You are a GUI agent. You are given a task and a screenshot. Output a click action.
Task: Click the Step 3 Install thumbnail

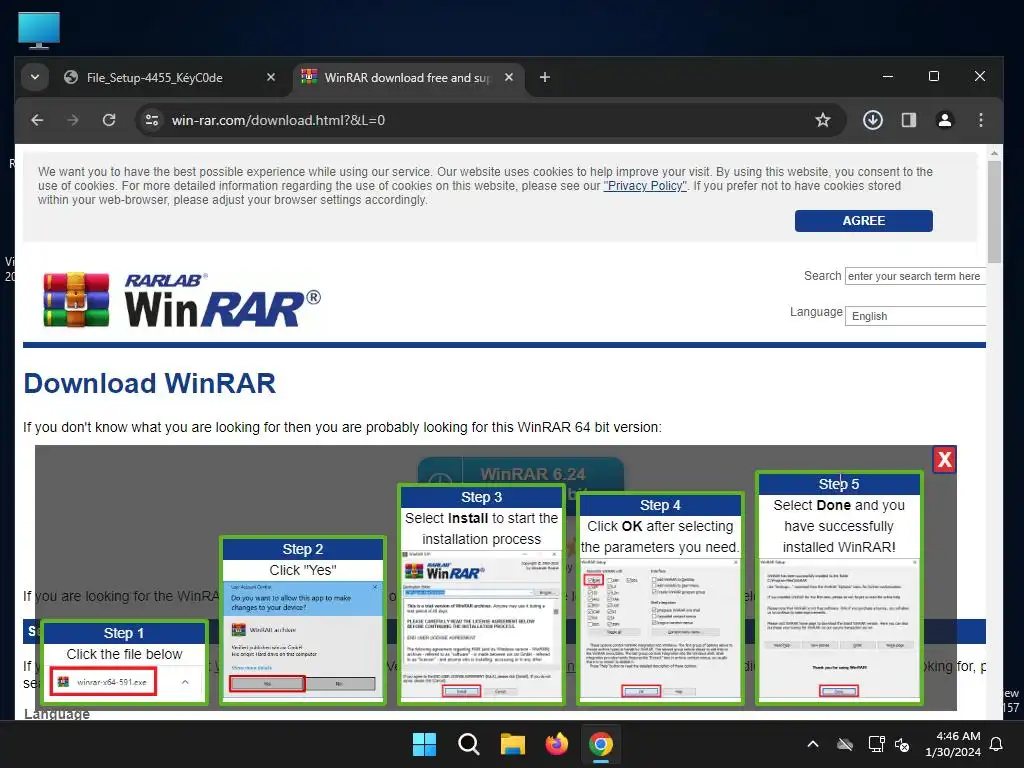coord(481,594)
